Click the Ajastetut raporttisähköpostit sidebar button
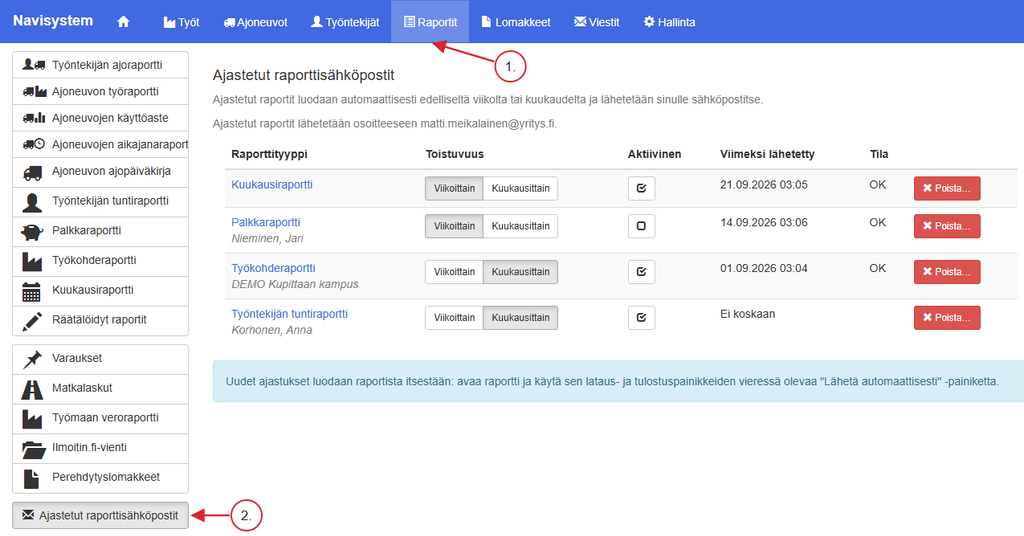The width and height of the screenshot is (1024, 536). [101, 515]
